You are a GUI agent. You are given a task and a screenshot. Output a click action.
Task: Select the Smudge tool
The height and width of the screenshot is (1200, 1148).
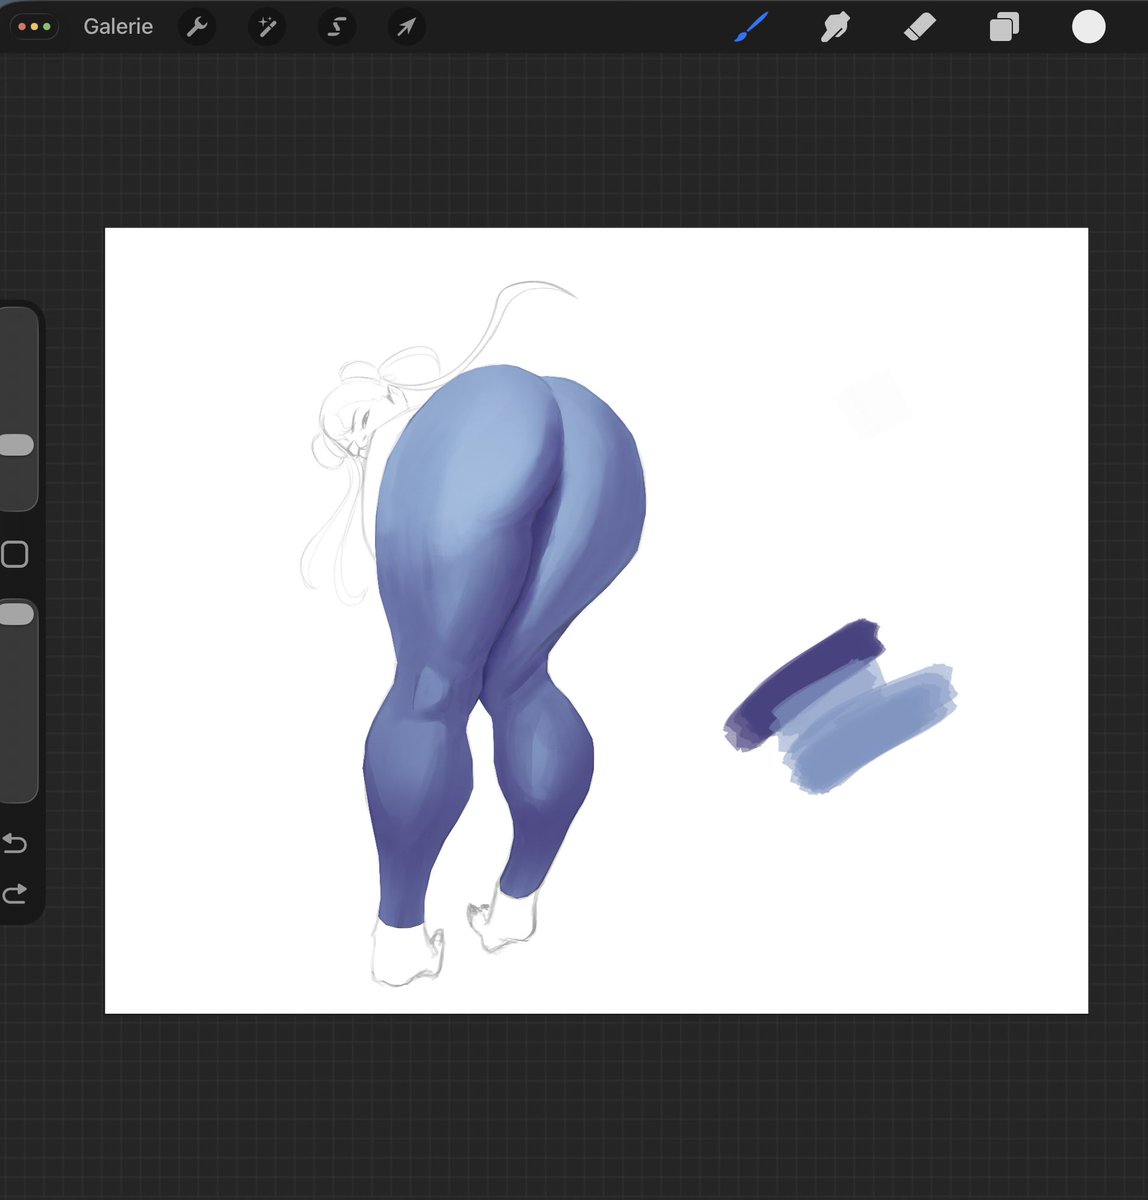click(x=835, y=27)
